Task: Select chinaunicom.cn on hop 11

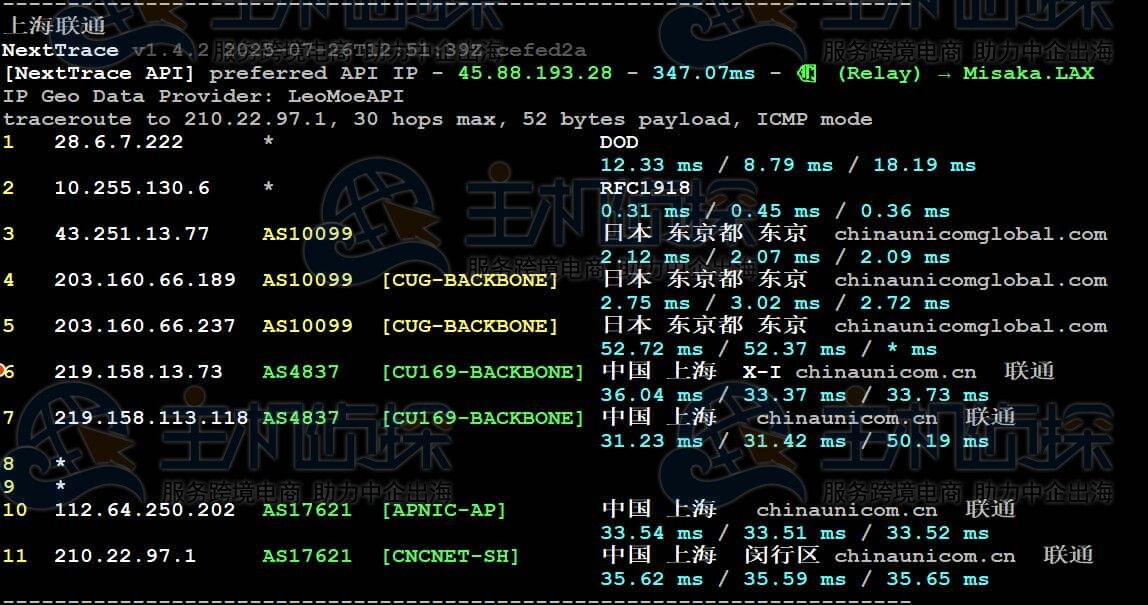Action: click(x=925, y=557)
